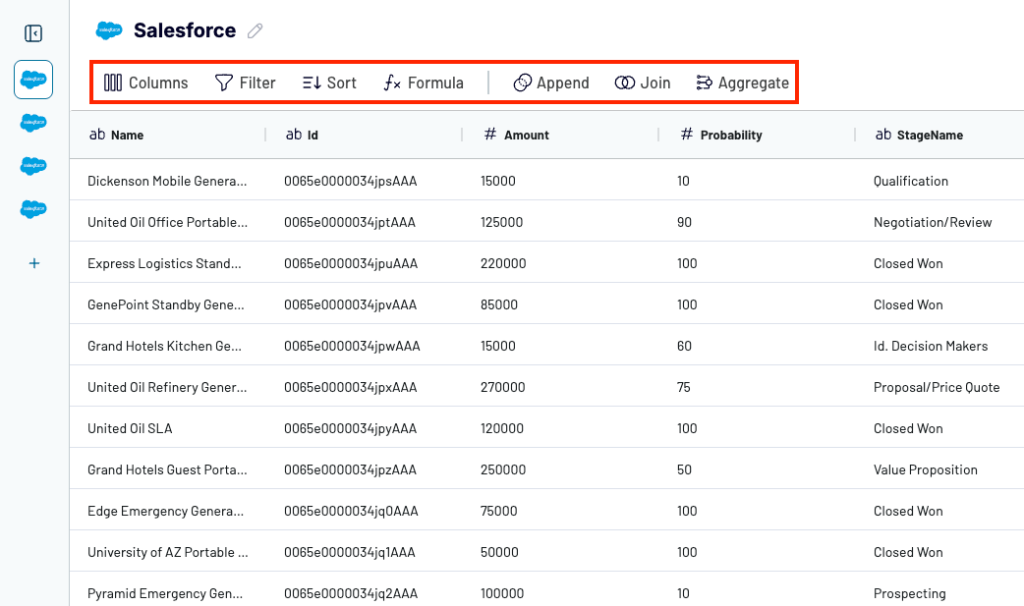Screen dimensions: 1024x606
Task: Select the Pyramid Emergency Gen... cell
Action: pos(165,593)
